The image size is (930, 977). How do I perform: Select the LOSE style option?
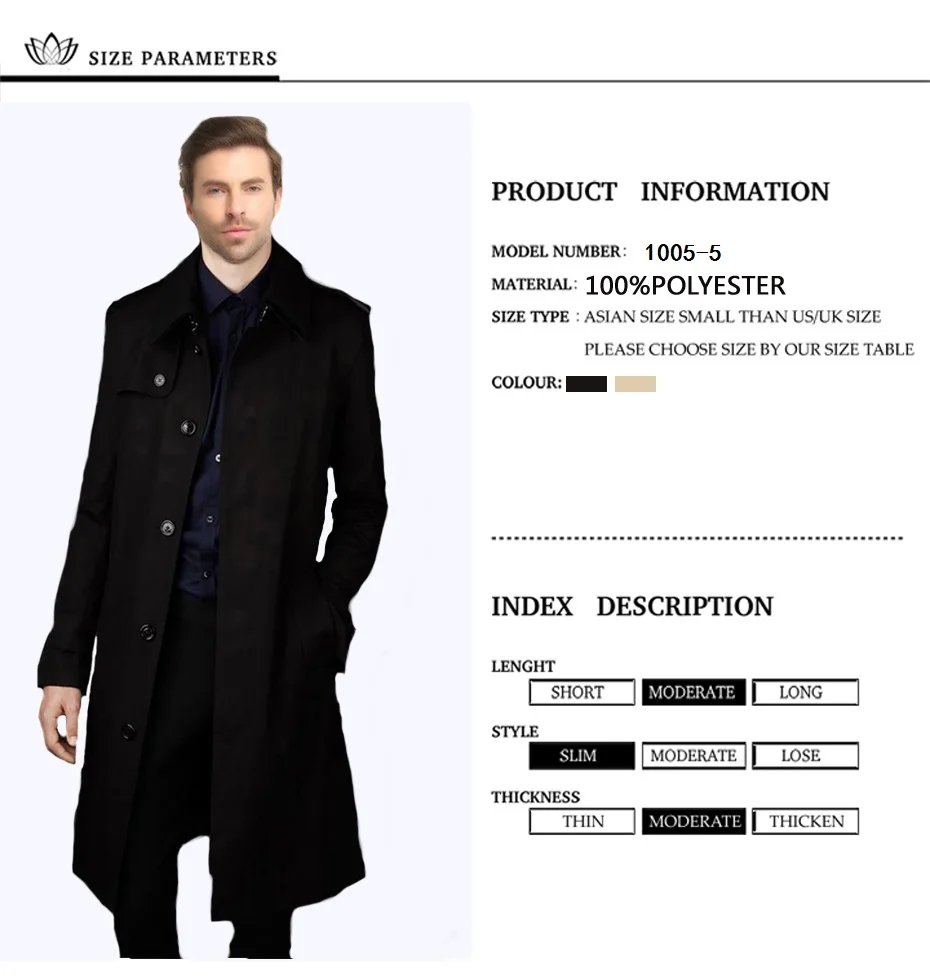[x=805, y=756]
